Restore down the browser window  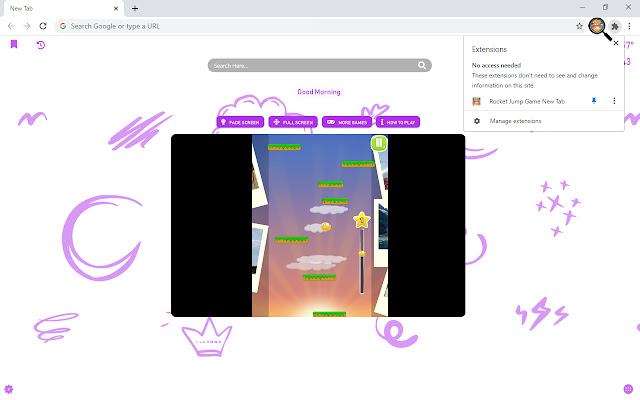(x=605, y=7)
